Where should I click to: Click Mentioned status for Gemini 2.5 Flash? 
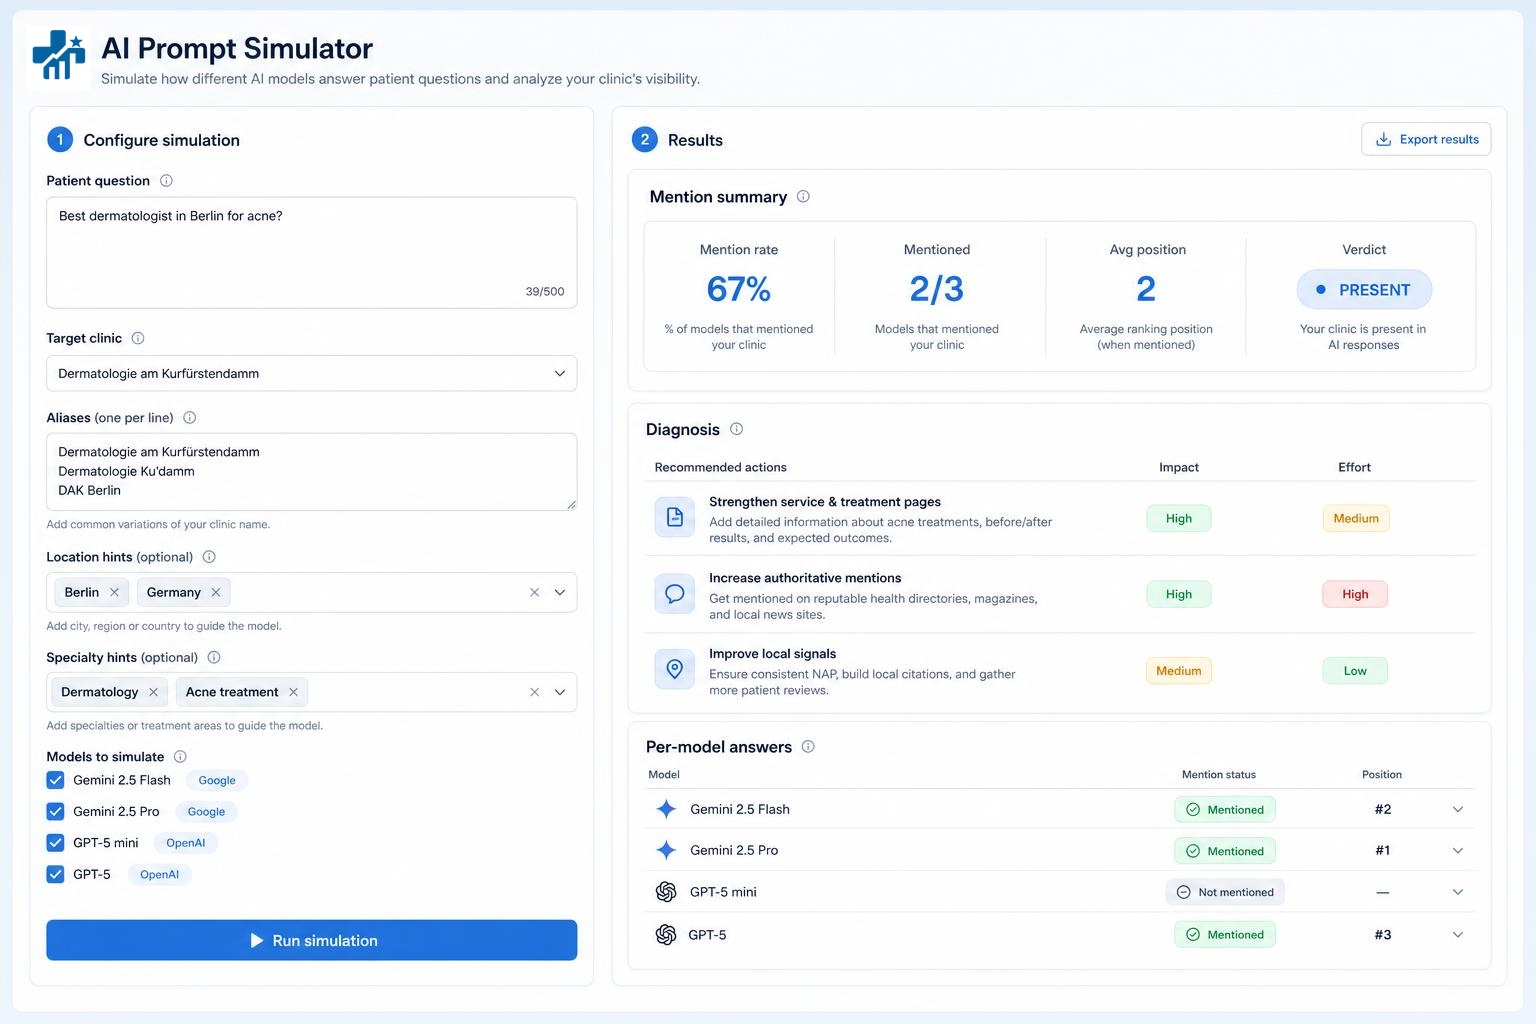(1225, 810)
